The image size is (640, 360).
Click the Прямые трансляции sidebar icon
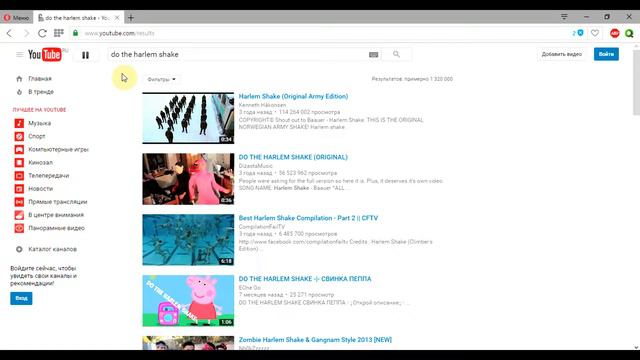[19, 202]
